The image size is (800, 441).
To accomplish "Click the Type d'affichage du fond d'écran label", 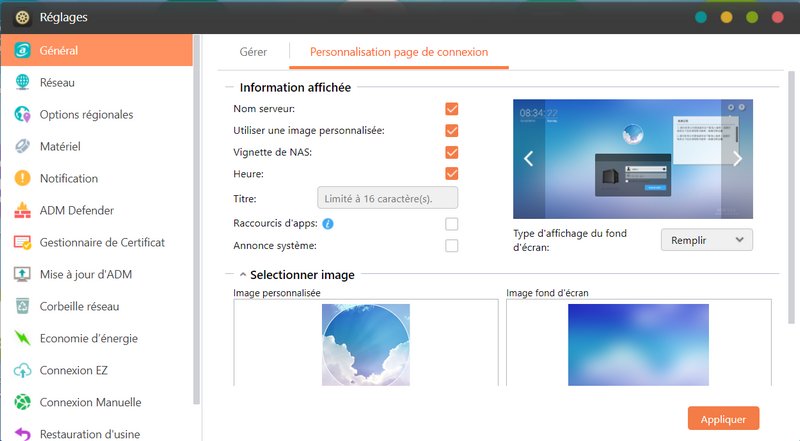I will pos(570,240).
